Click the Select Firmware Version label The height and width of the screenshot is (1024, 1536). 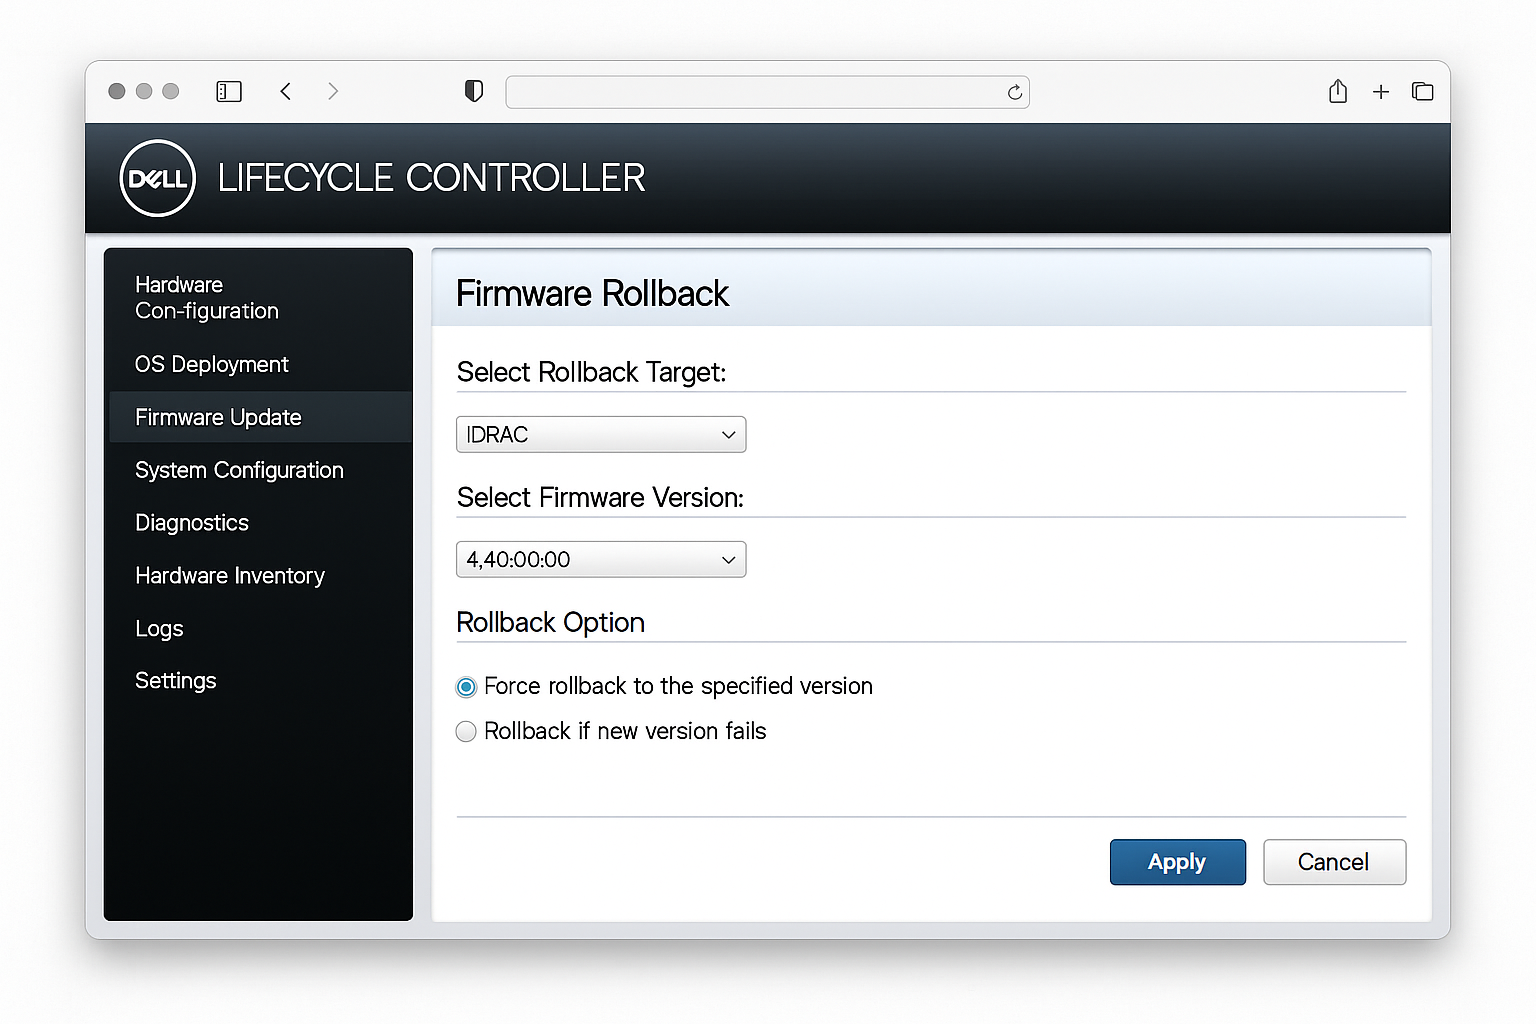click(600, 497)
